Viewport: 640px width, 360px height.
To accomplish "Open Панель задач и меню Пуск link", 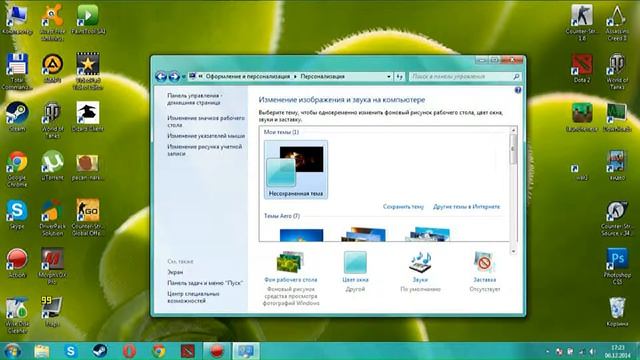I will (205, 283).
